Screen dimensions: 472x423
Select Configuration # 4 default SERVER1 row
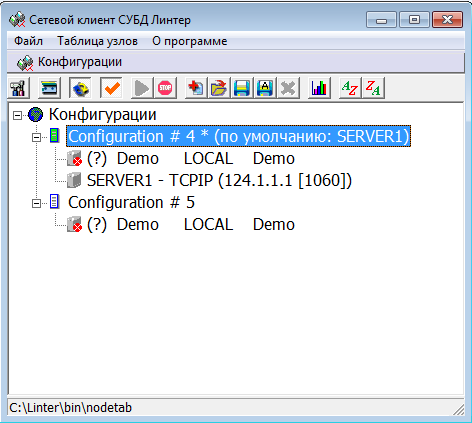pyautogui.click(x=238, y=136)
